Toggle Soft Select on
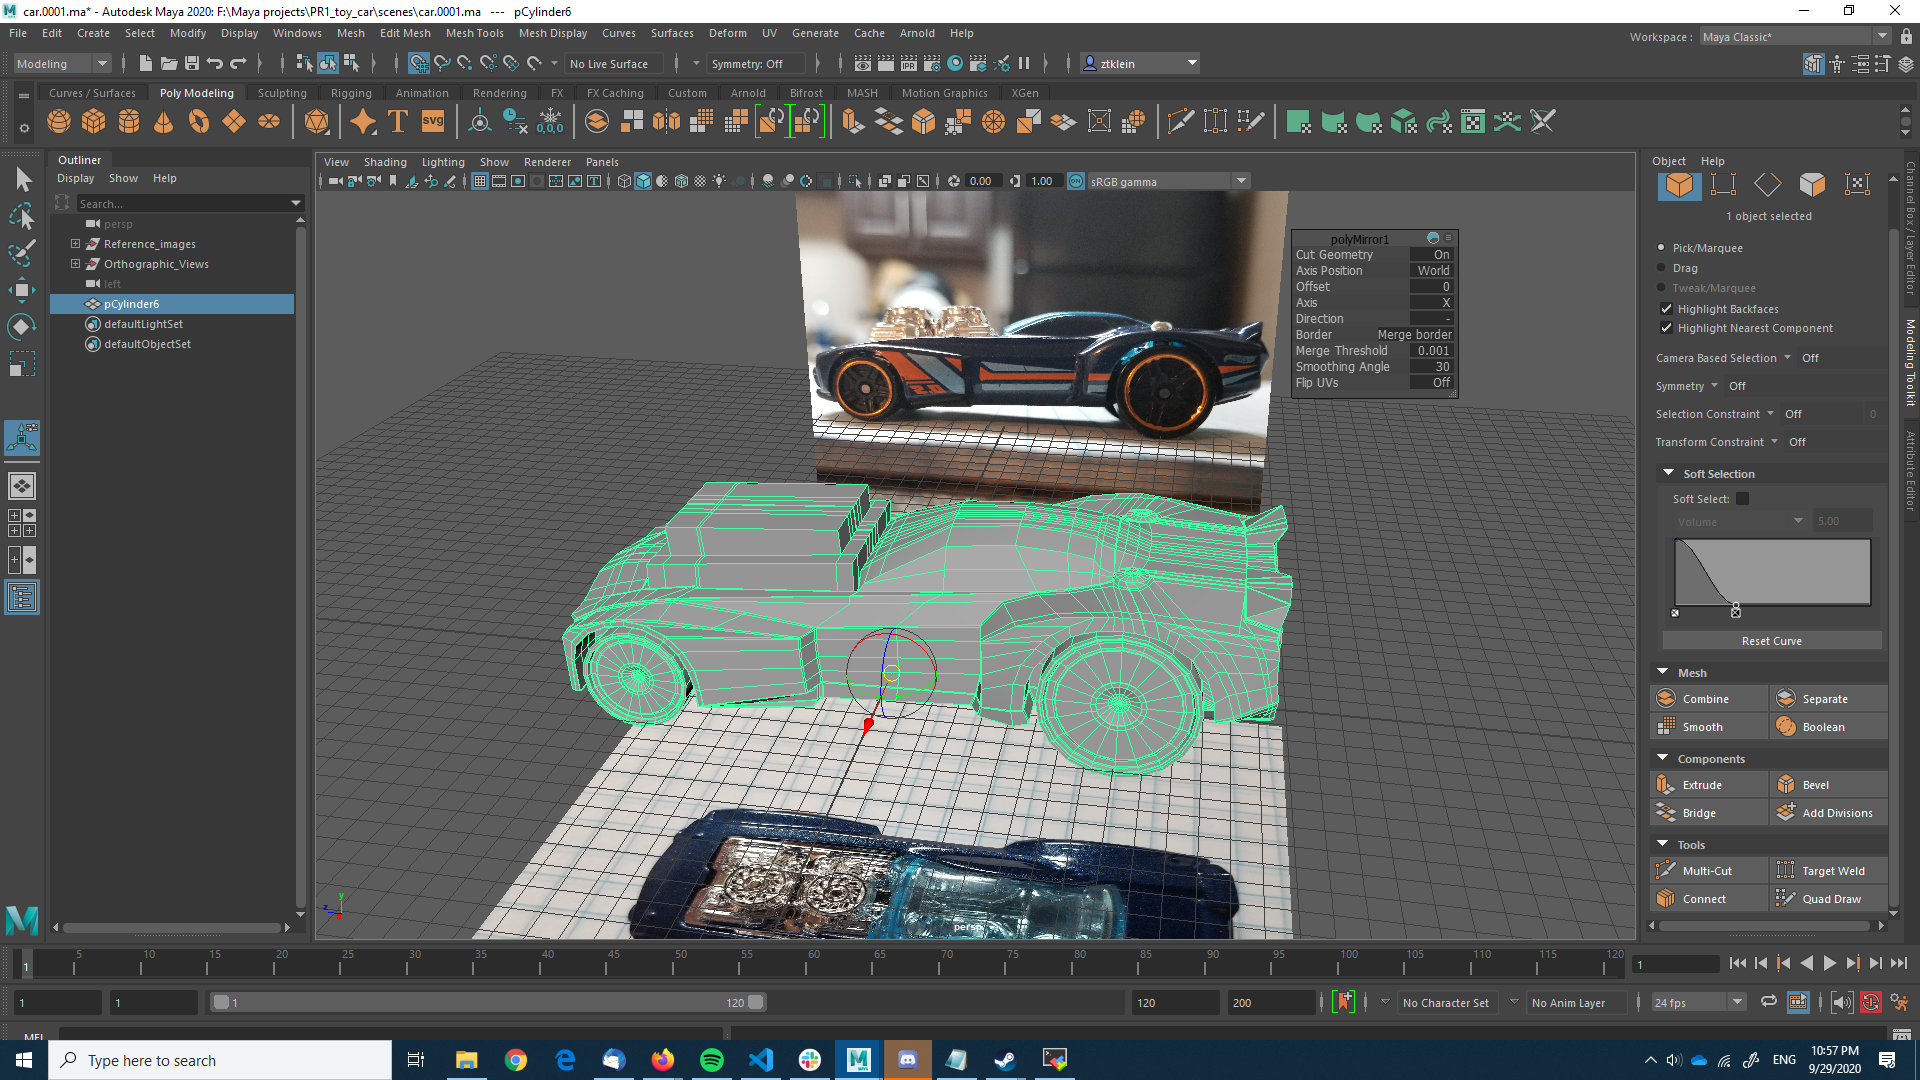The height and width of the screenshot is (1080, 1920). point(1742,498)
